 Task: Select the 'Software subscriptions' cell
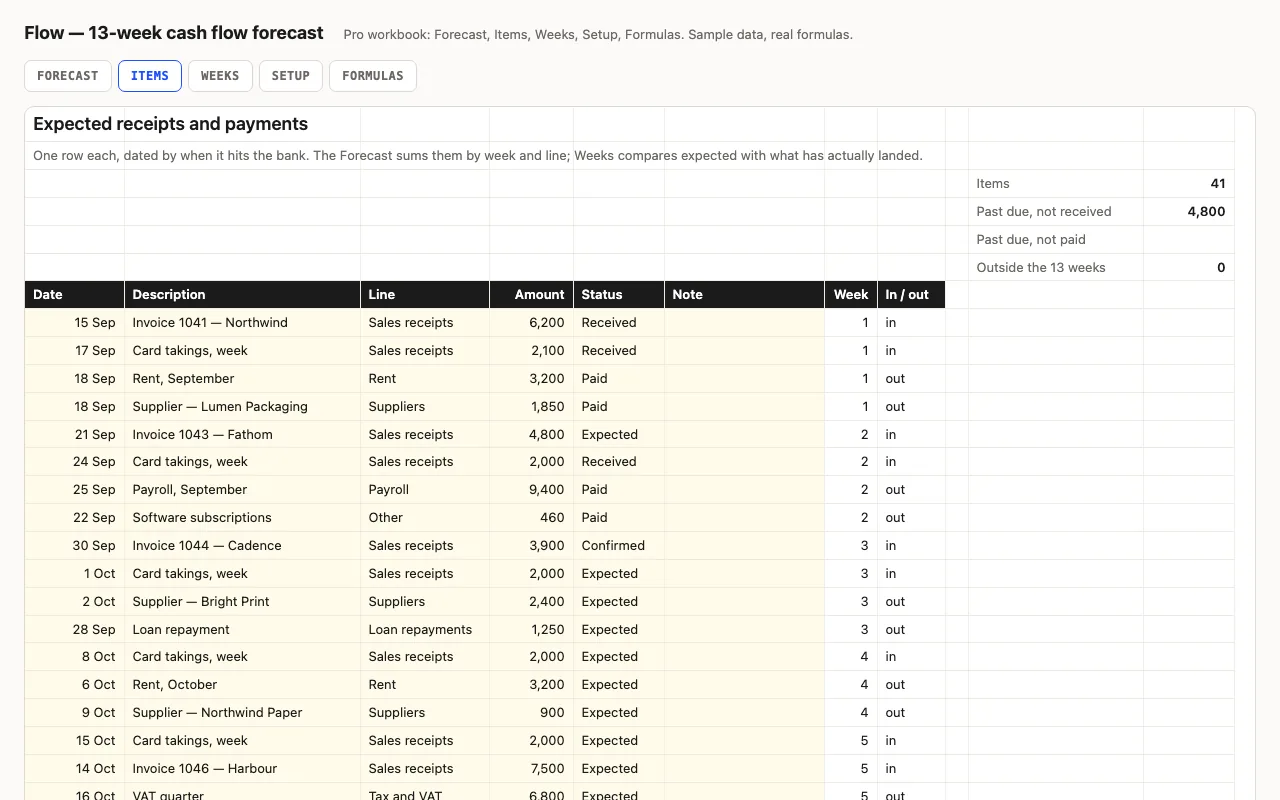tap(243, 518)
